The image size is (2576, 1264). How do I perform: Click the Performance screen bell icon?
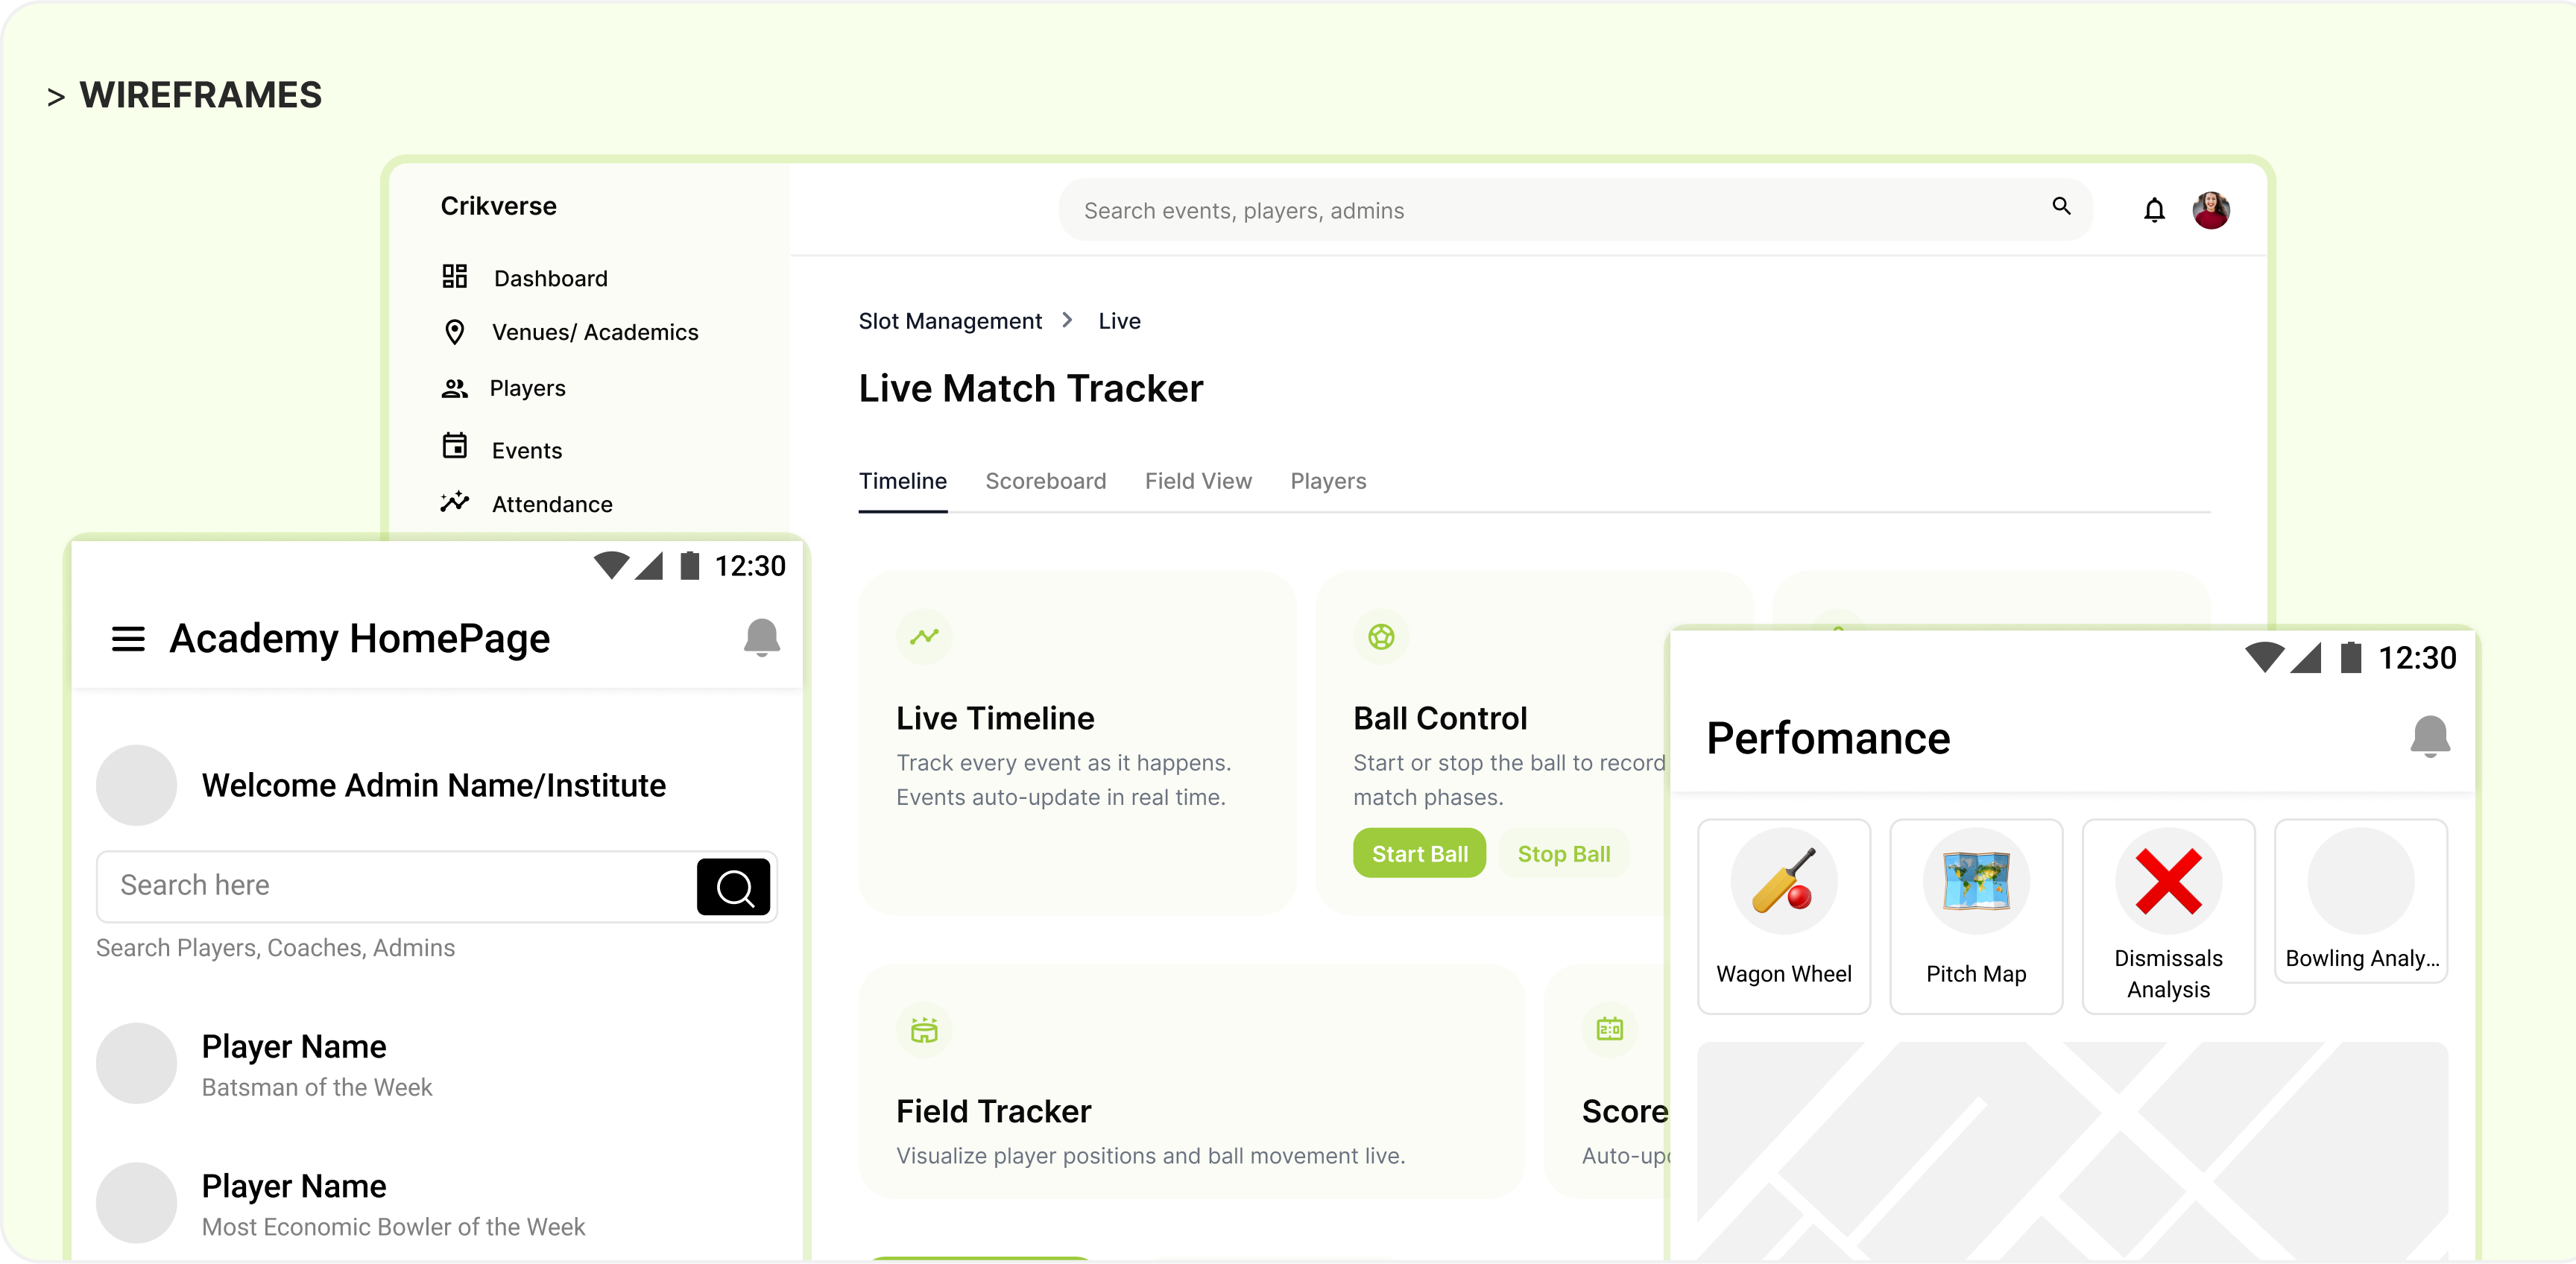pyautogui.click(x=2429, y=737)
